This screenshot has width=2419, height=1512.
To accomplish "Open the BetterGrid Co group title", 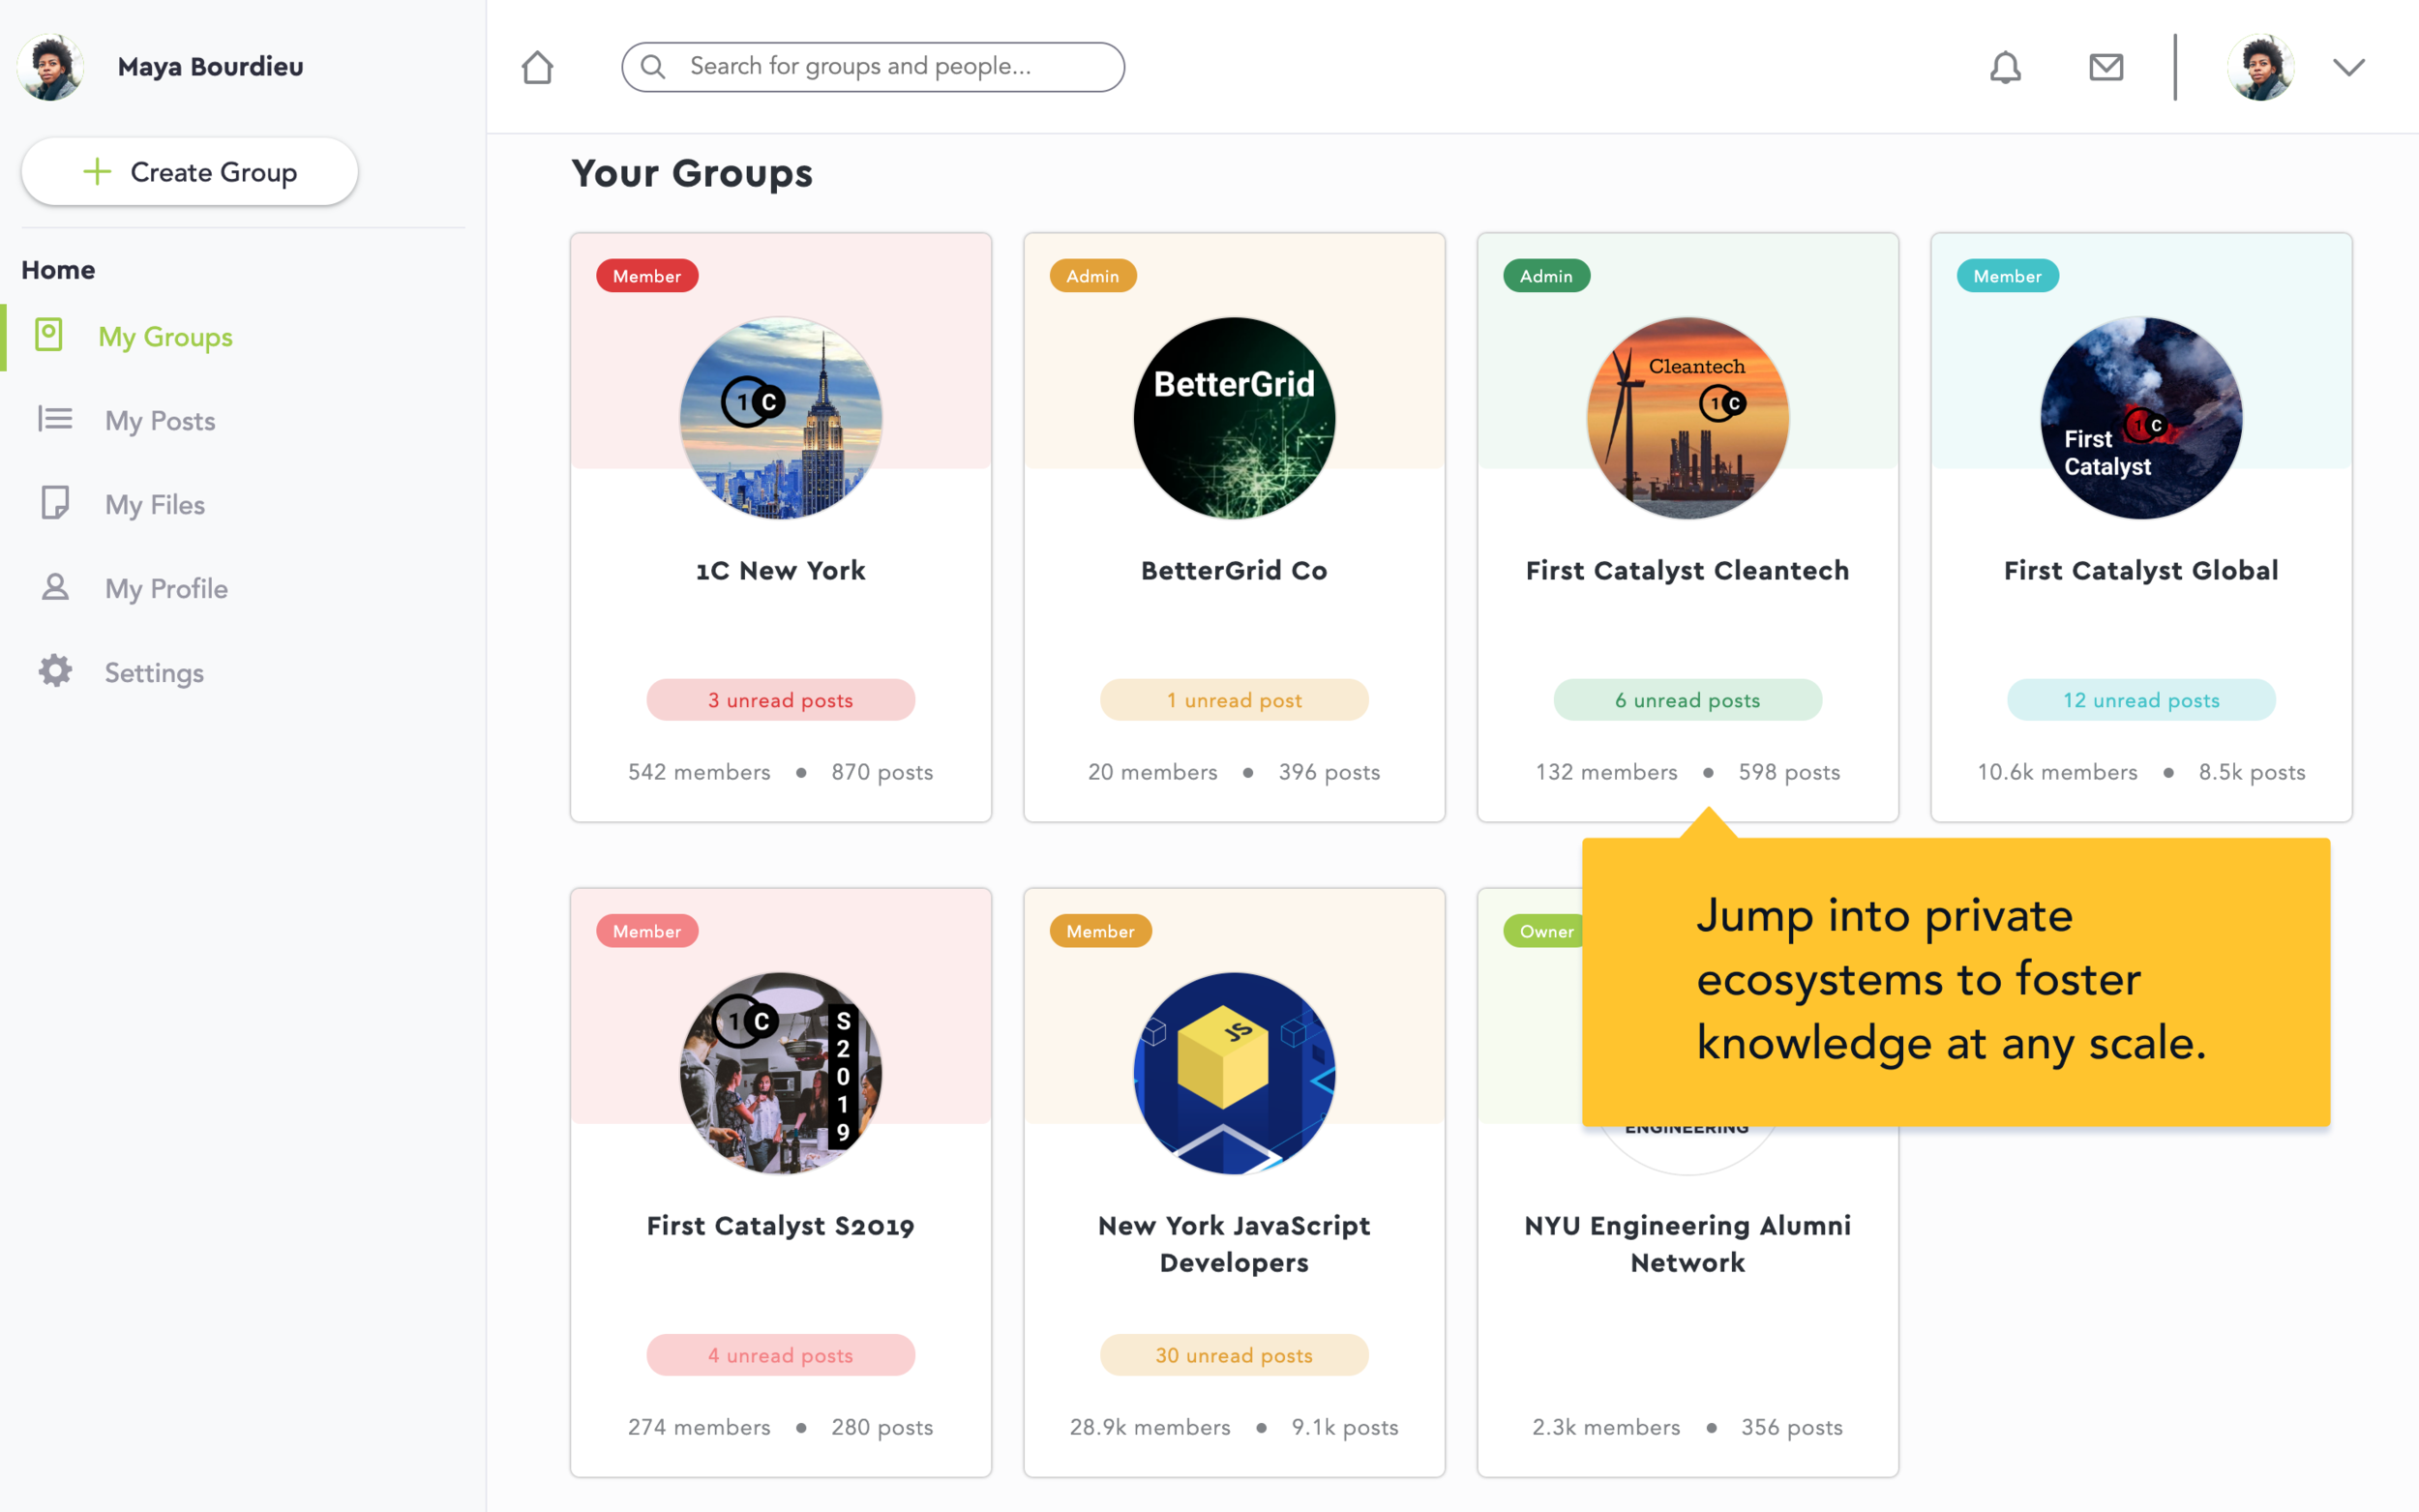I will click(x=1234, y=571).
